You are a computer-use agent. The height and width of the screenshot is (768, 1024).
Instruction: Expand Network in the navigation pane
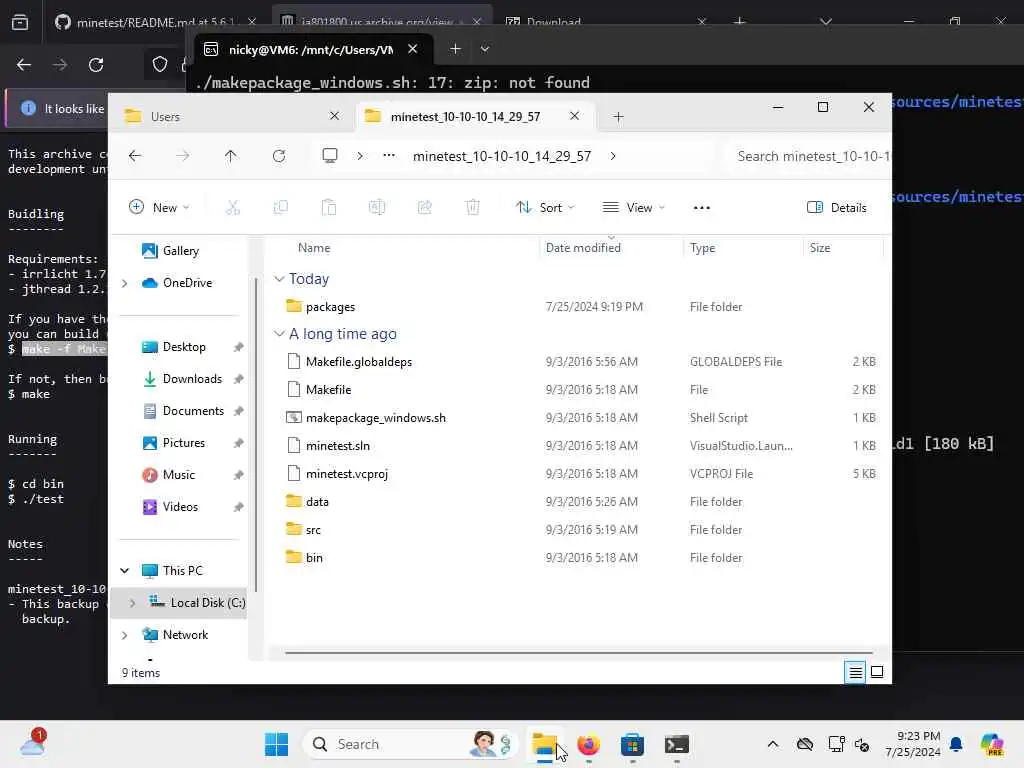[x=125, y=635]
